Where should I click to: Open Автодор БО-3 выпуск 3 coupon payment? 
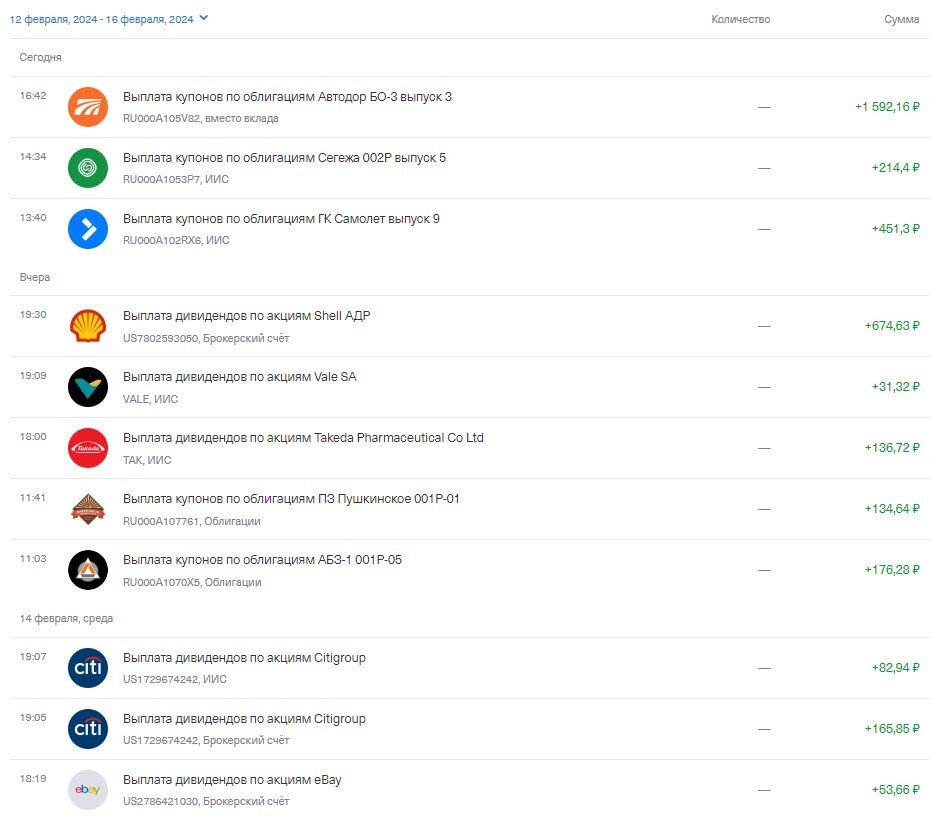coord(470,107)
